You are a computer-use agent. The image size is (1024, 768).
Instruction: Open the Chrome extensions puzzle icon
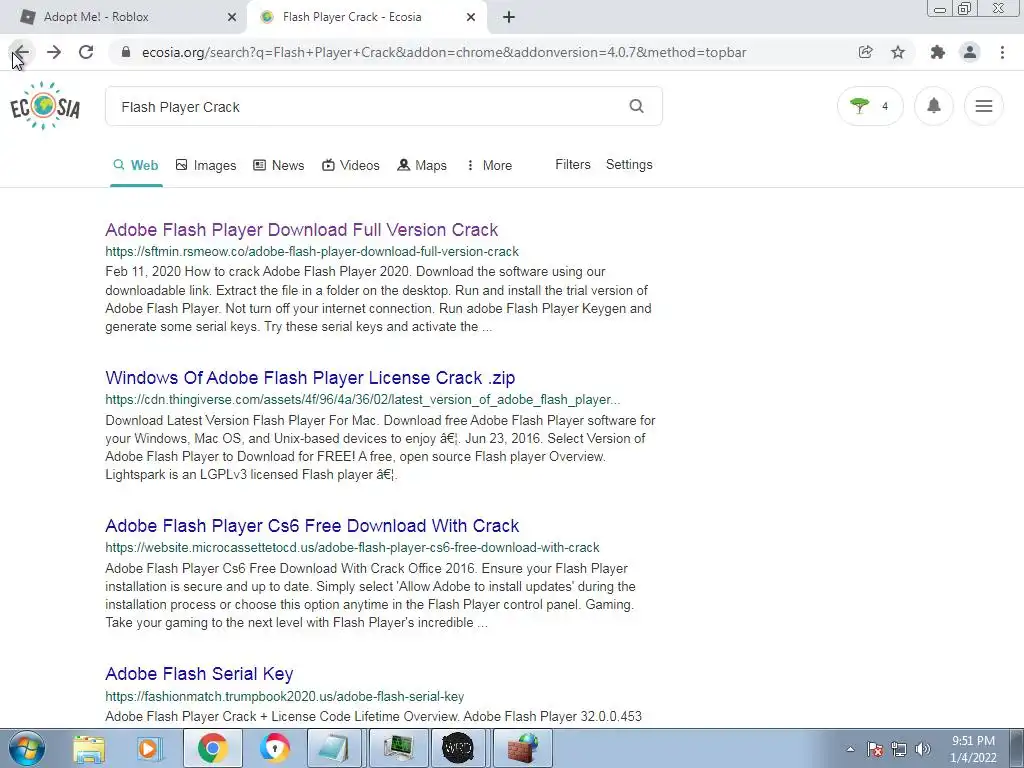(938, 52)
